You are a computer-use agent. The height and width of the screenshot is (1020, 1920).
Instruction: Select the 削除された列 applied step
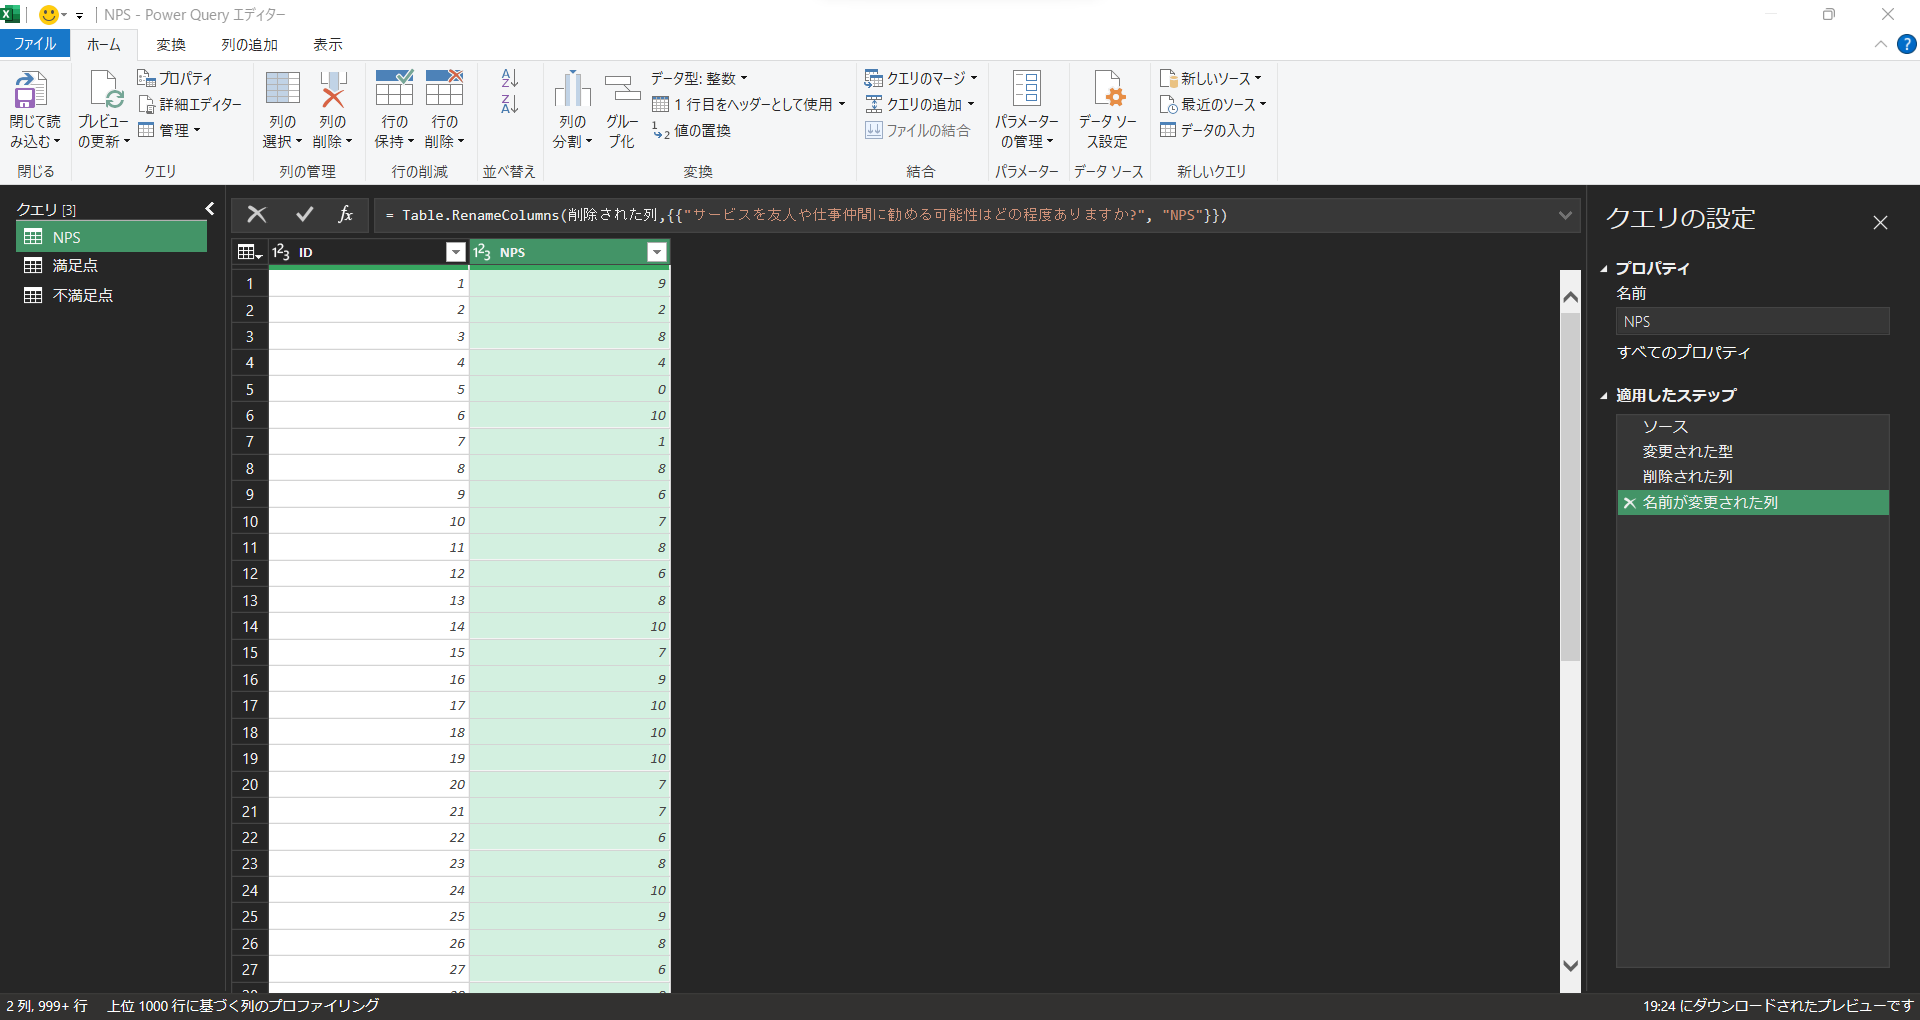tap(1753, 477)
